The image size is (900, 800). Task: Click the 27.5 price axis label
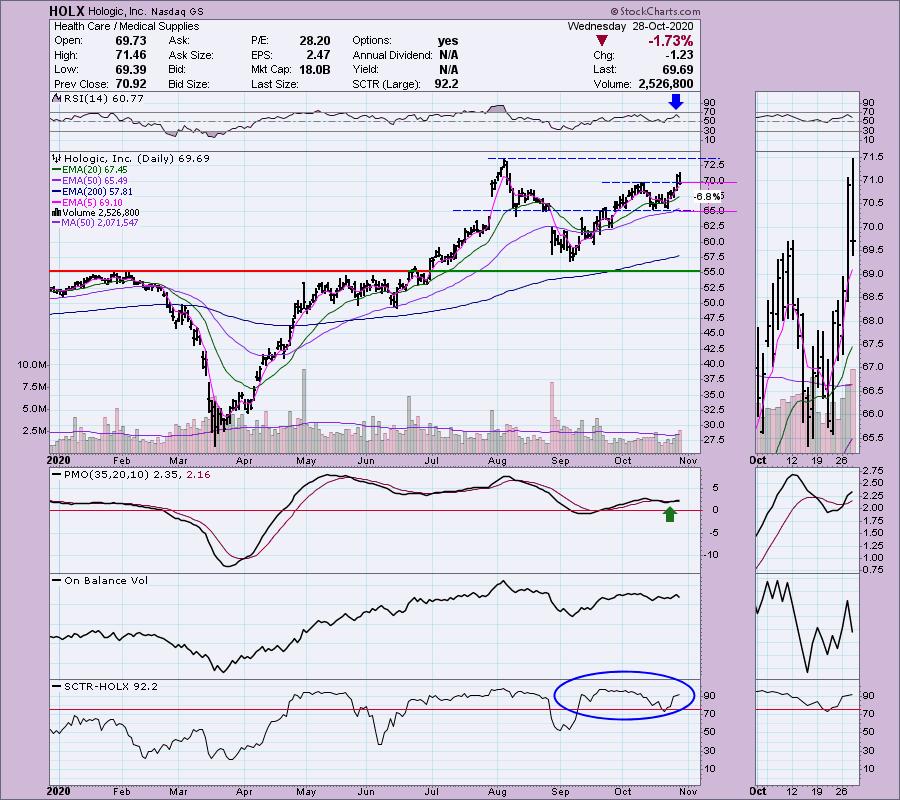click(713, 440)
